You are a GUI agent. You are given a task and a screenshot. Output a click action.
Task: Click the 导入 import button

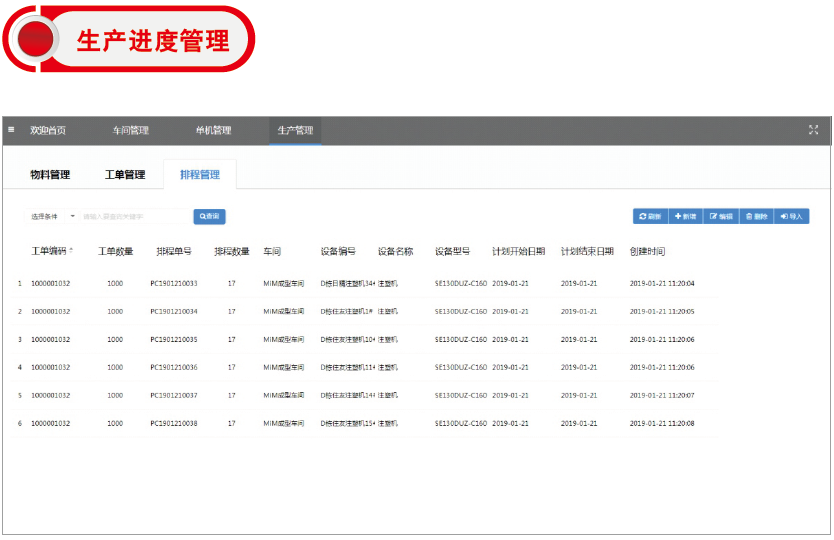pos(791,217)
